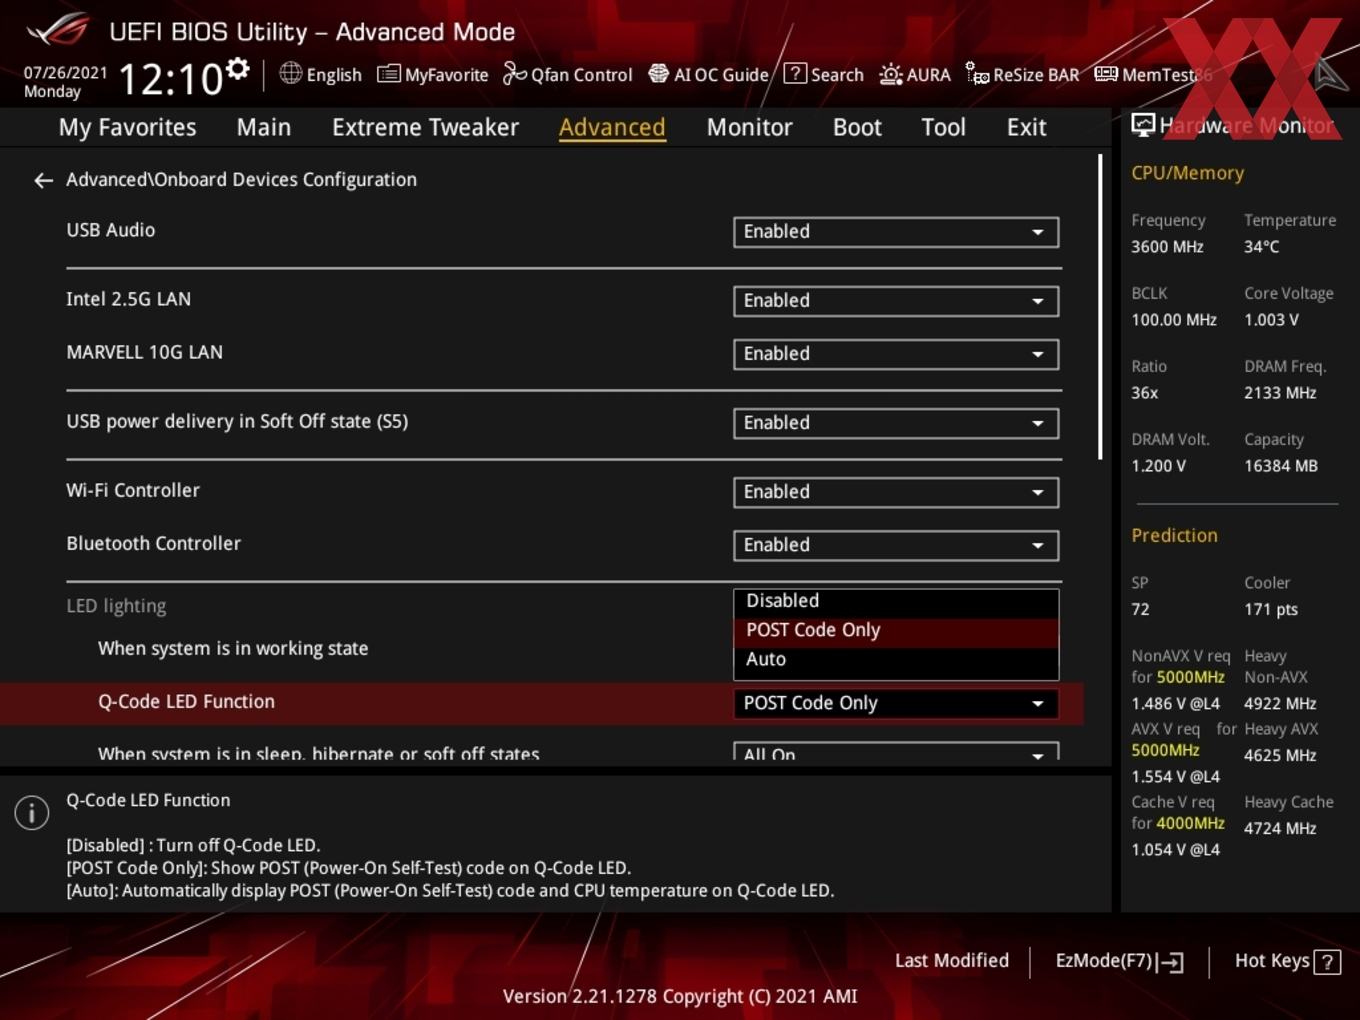Click the 3600 MHz frequency value
The image size is (1360, 1020).
pyautogui.click(x=1167, y=247)
